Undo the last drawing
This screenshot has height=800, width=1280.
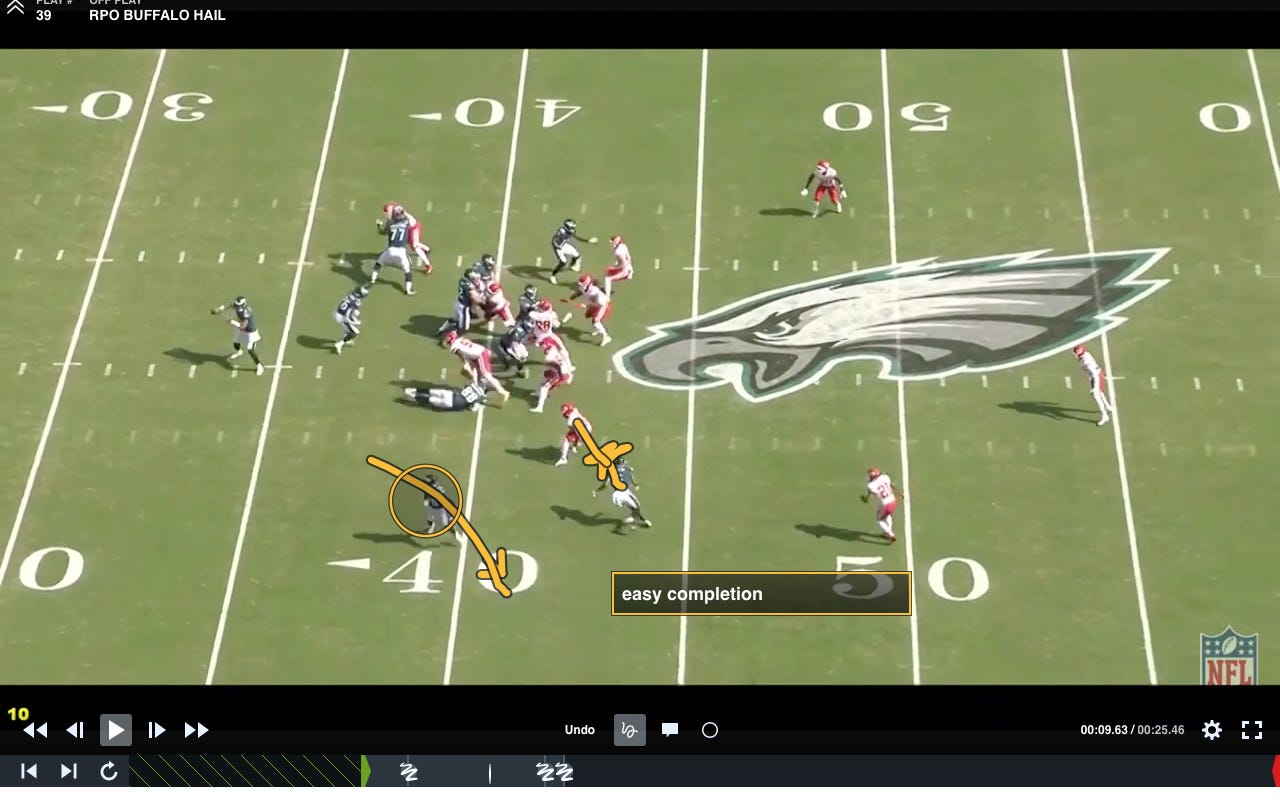click(580, 730)
